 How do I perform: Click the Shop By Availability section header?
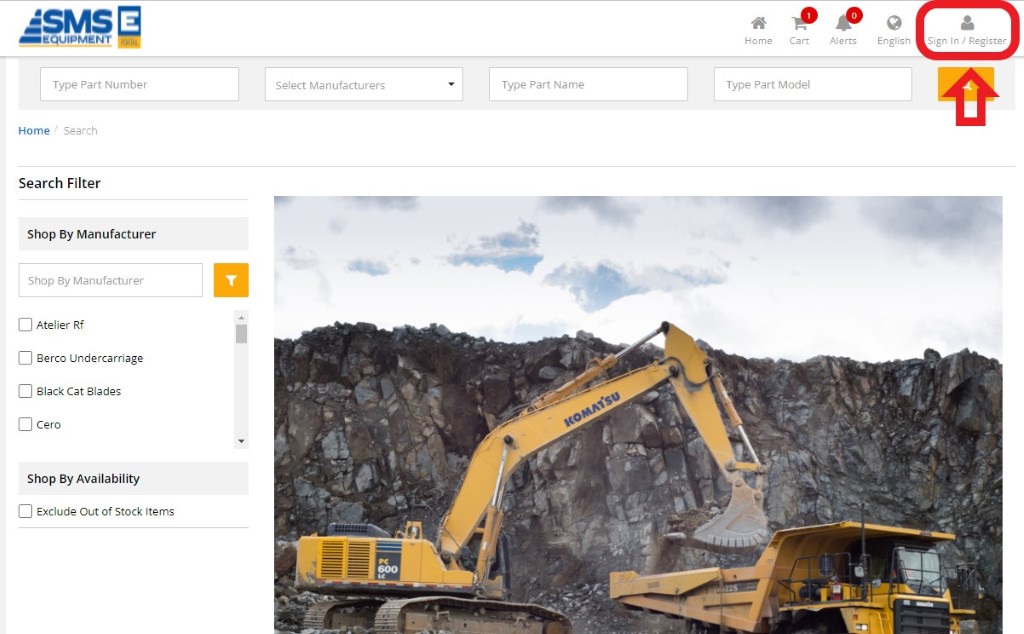(133, 479)
